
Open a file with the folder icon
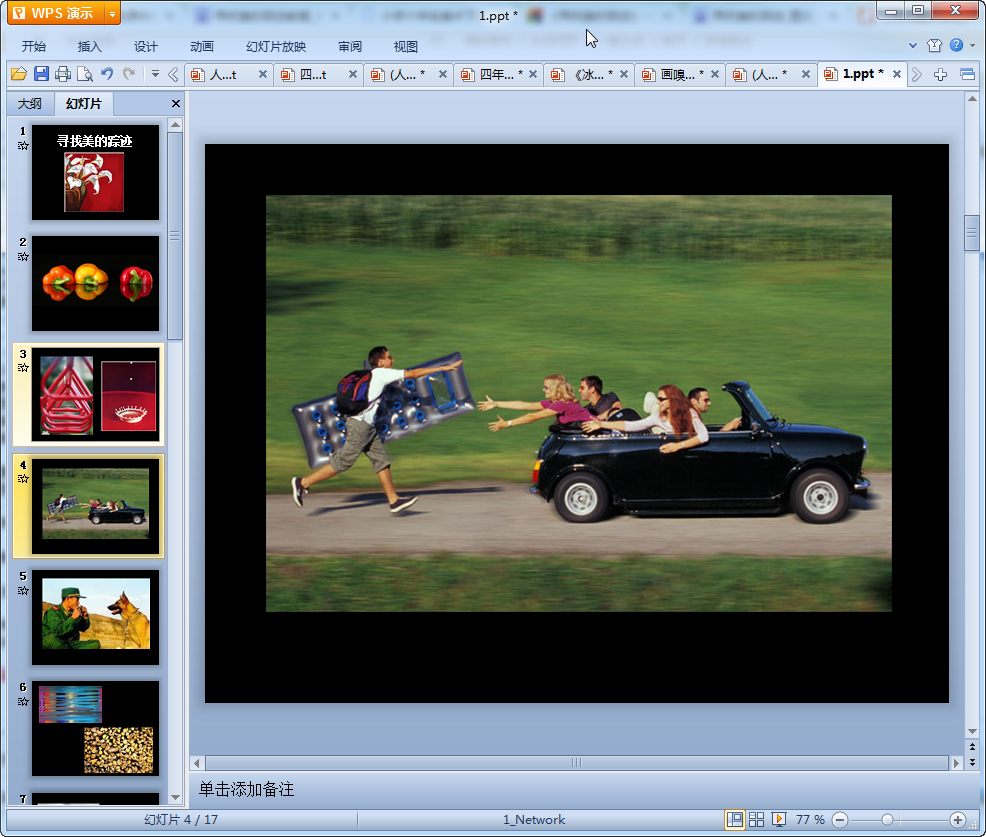point(19,74)
